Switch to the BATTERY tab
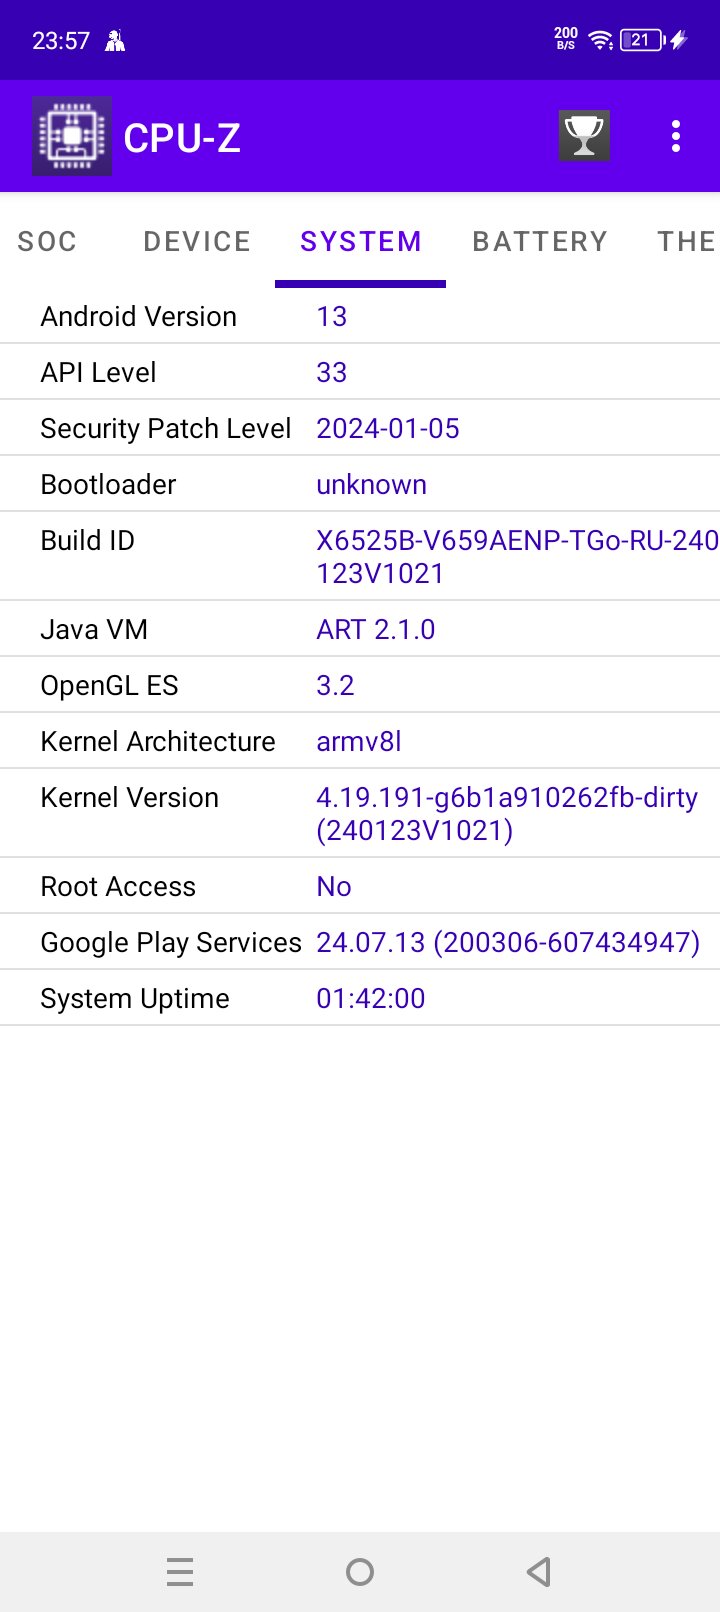Image resolution: width=720 pixels, height=1612 pixels. click(x=540, y=241)
